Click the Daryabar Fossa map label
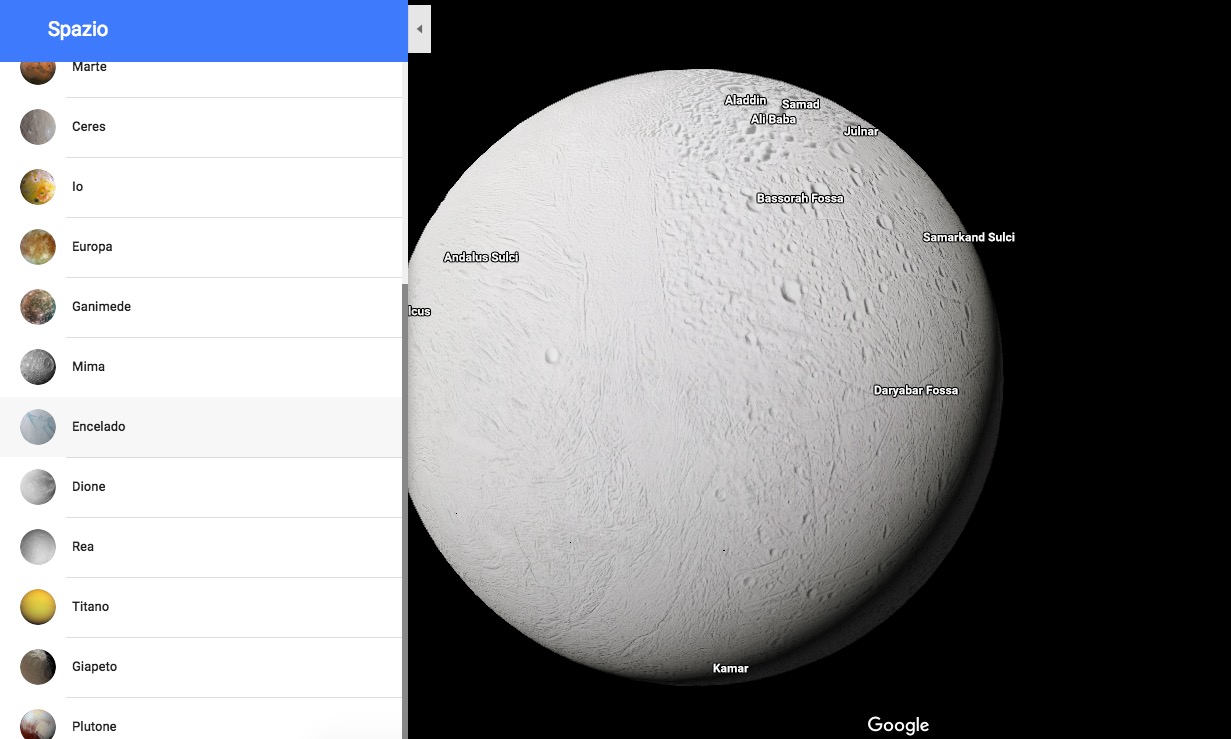This screenshot has height=739, width=1231. [x=915, y=390]
